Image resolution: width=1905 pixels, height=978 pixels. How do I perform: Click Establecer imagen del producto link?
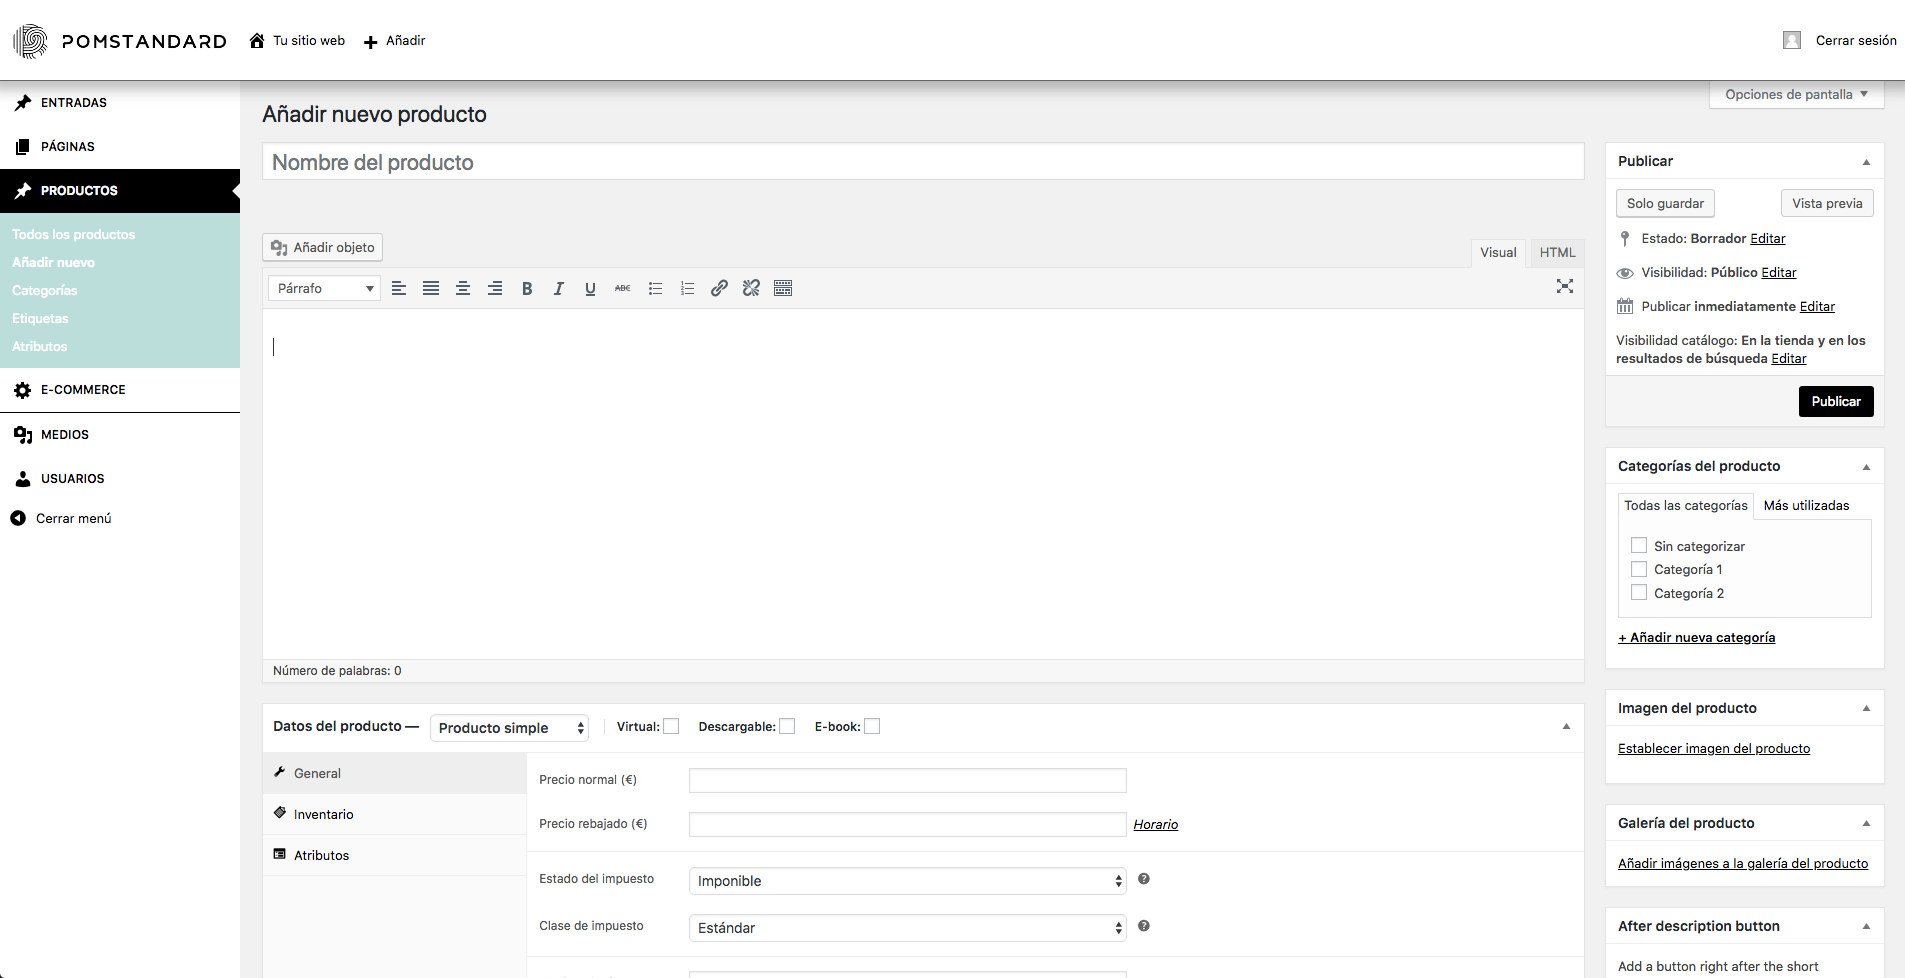tap(1713, 749)
